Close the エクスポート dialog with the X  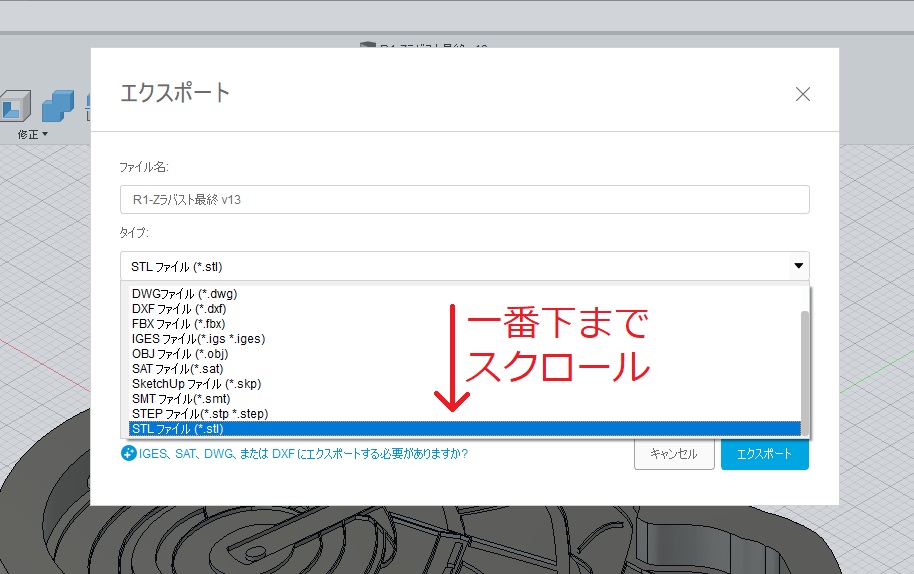point(803,94)
